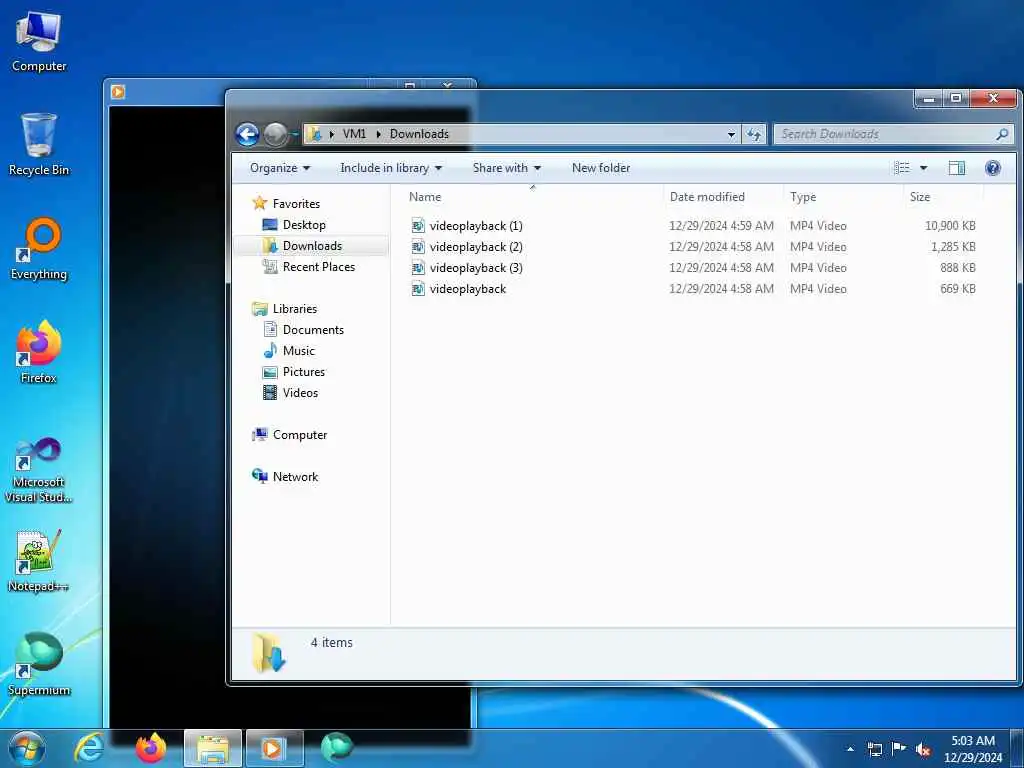1024x768 pixels.
Task: Click the taskbar clock and date
Action: tap(973, 749)
